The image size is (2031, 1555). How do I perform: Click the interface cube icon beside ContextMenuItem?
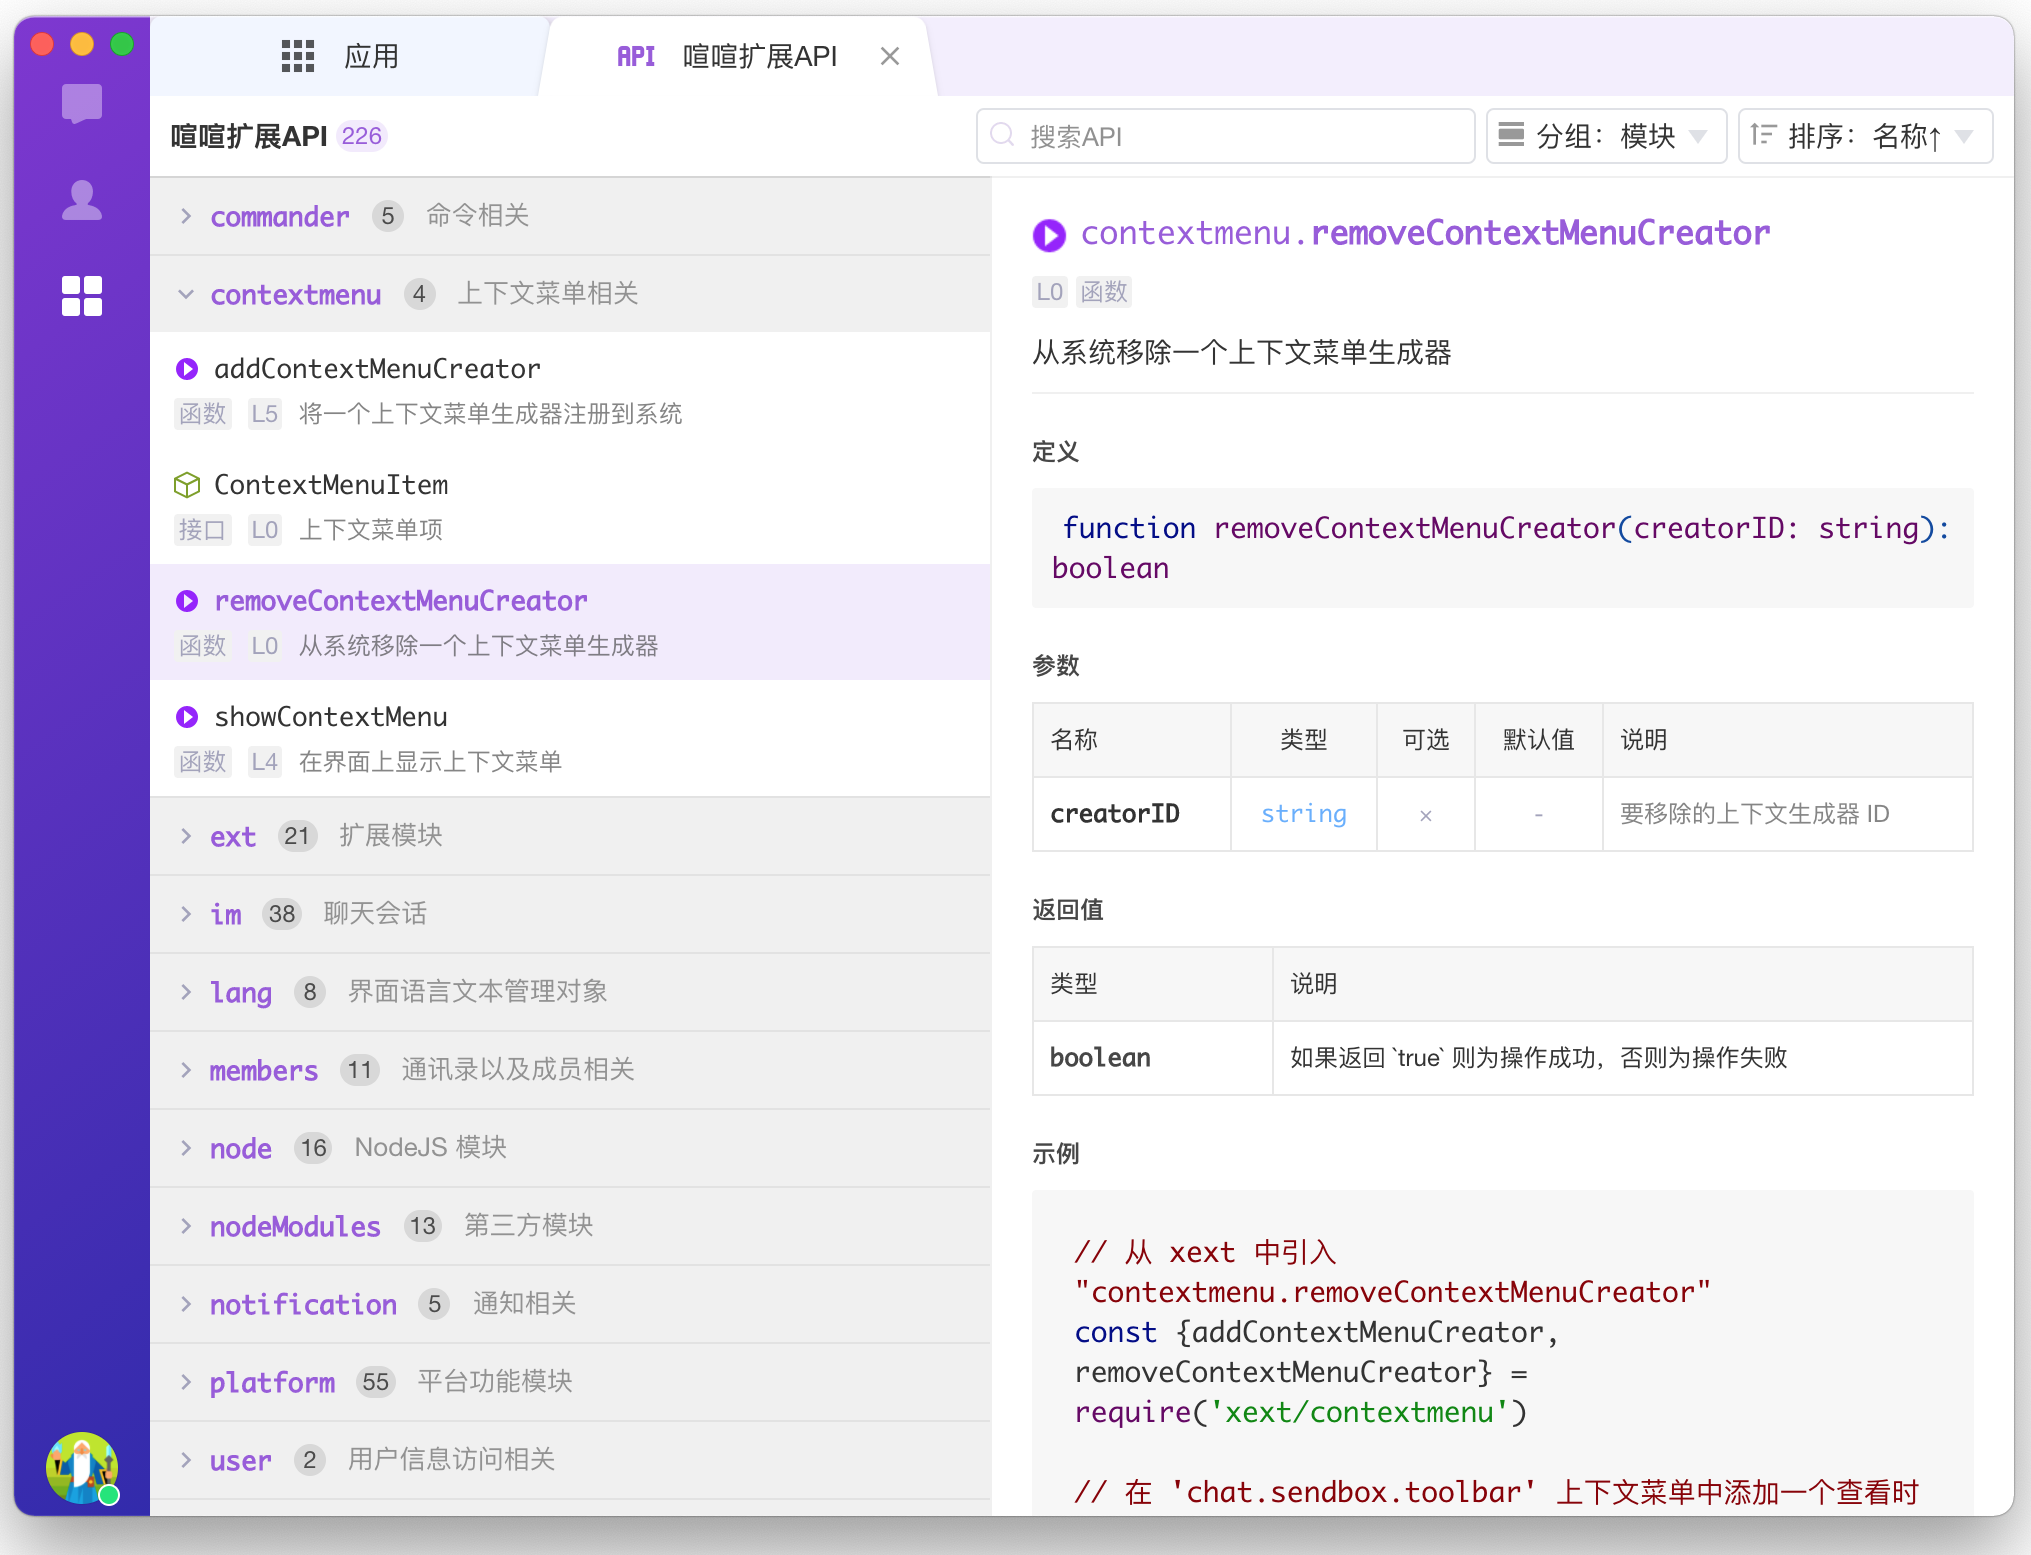pyautogui.click(x=187, y=485)
